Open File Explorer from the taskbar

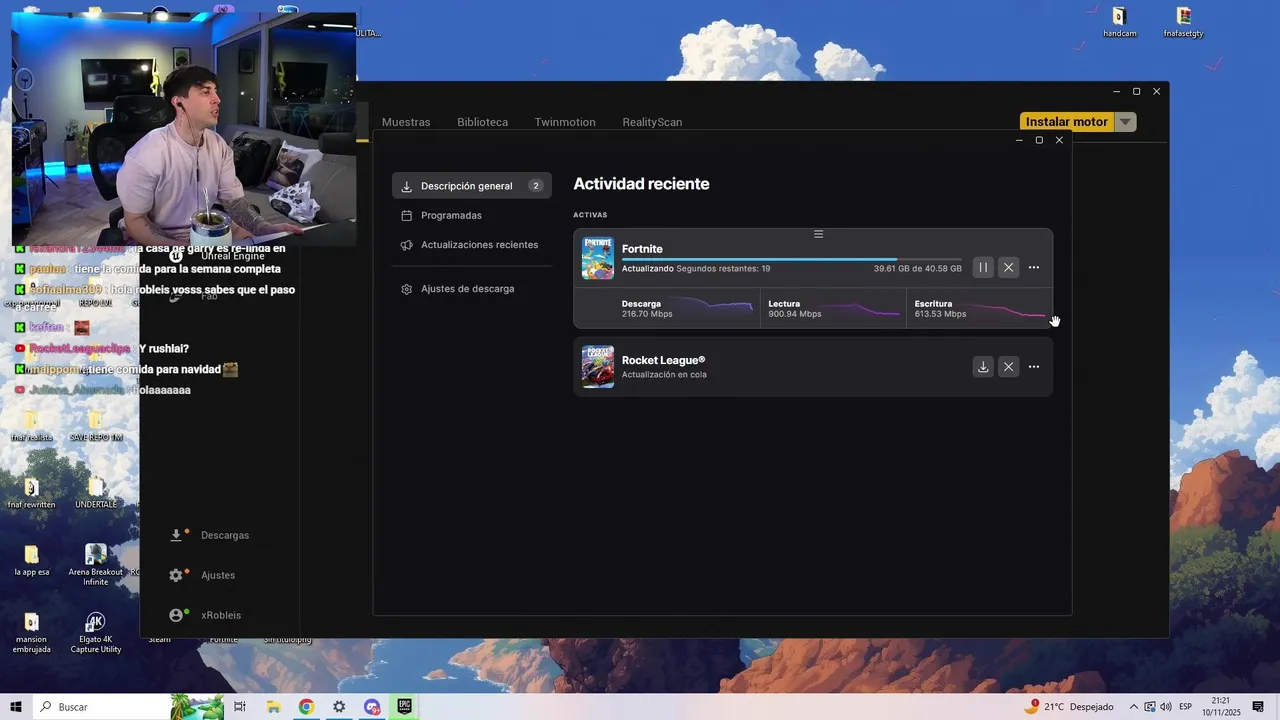273,707
